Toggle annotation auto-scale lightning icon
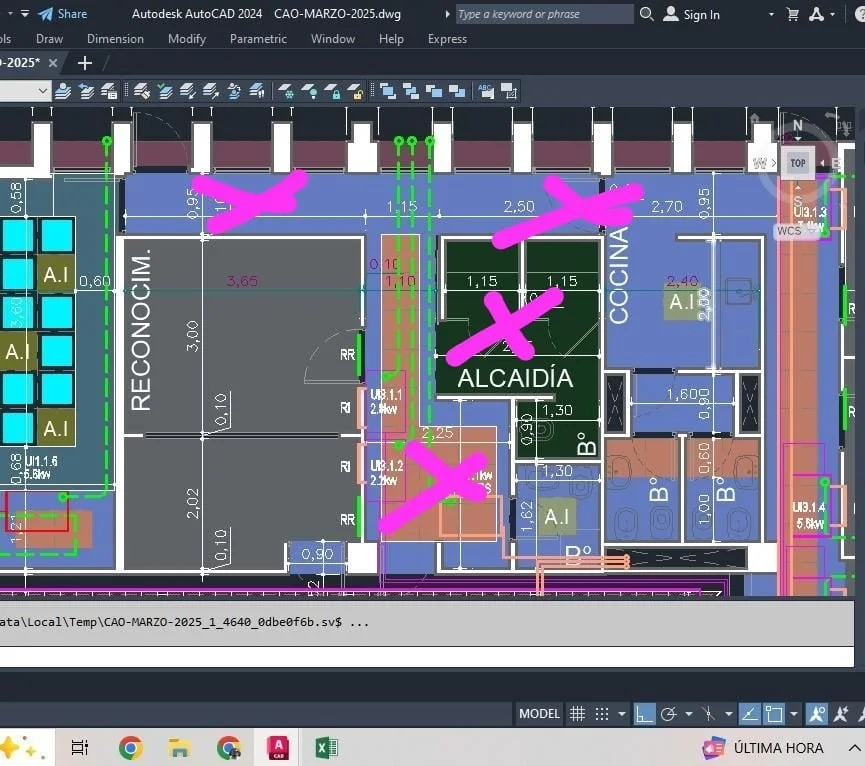 coord(841,714)
